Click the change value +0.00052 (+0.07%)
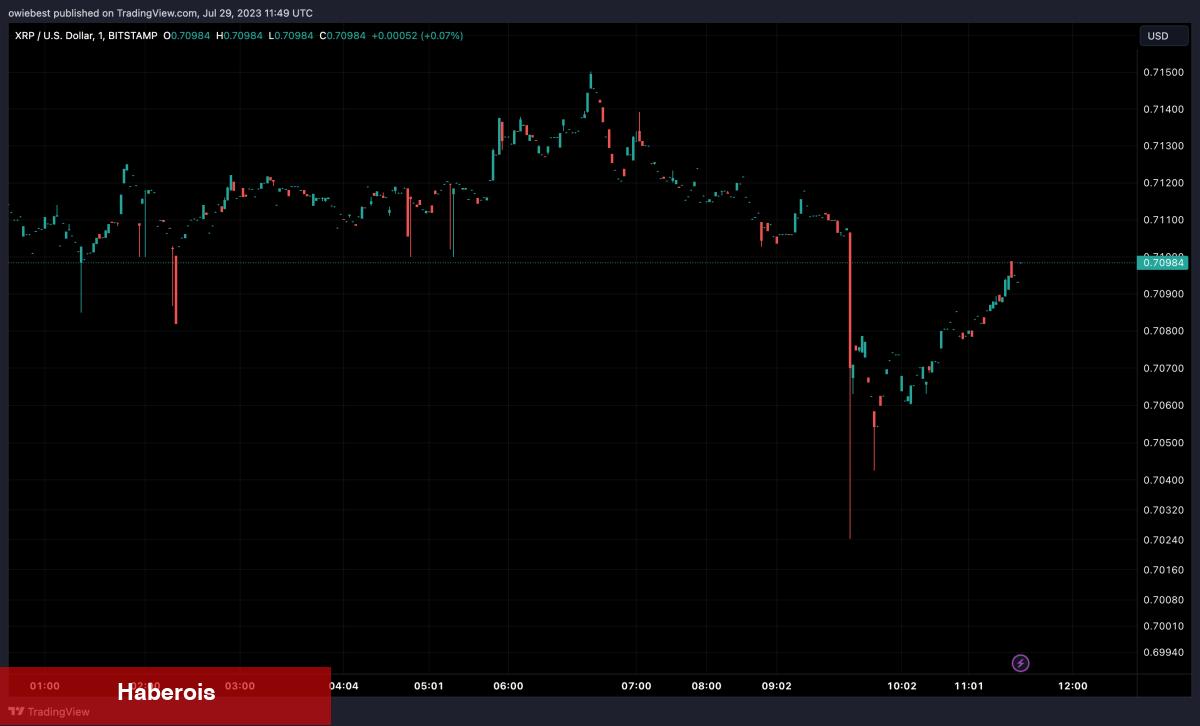The height and width of the screenshot is (726, 1200). tap(417, 36)
